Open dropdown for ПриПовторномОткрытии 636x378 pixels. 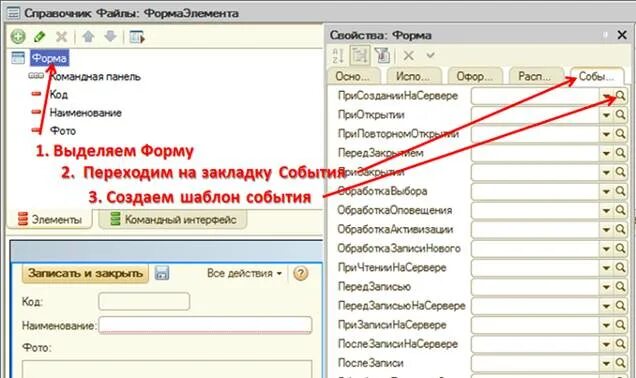pyautogui.click(x=606, y=134)
